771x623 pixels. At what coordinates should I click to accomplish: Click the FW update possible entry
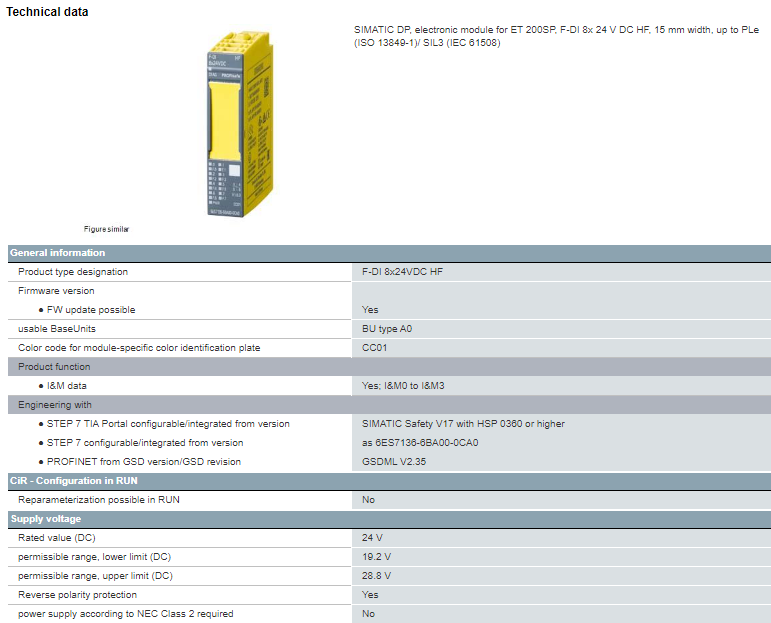click(x=91, y=310)
